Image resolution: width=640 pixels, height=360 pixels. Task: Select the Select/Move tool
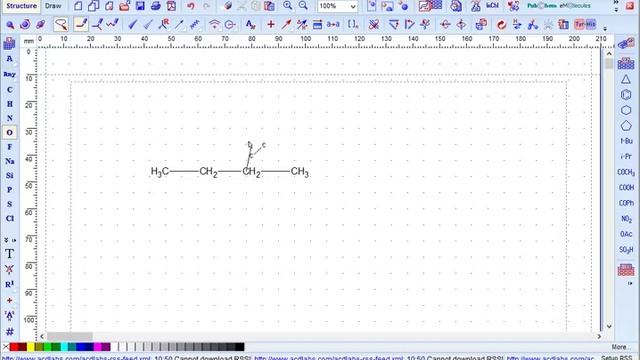pyautogui.click(x=10, y=25)
